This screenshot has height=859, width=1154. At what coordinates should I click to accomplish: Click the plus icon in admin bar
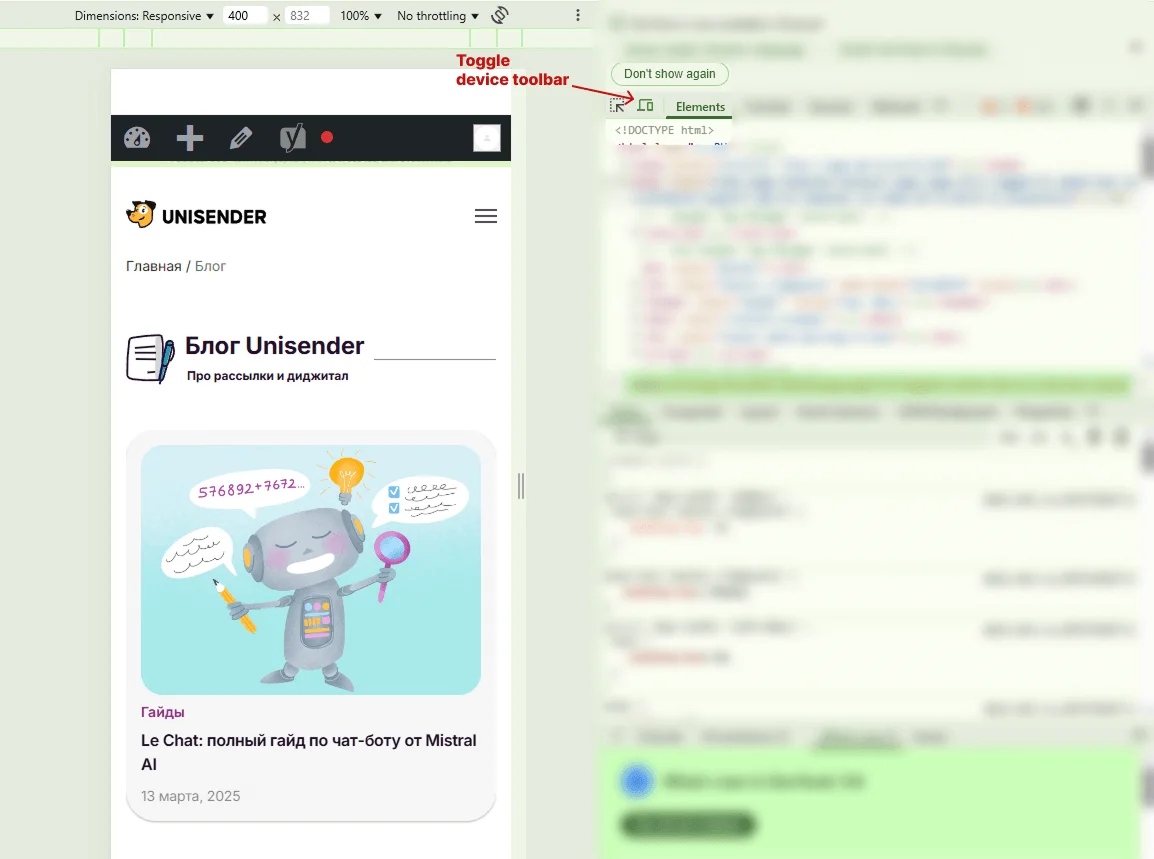[190, 138]
